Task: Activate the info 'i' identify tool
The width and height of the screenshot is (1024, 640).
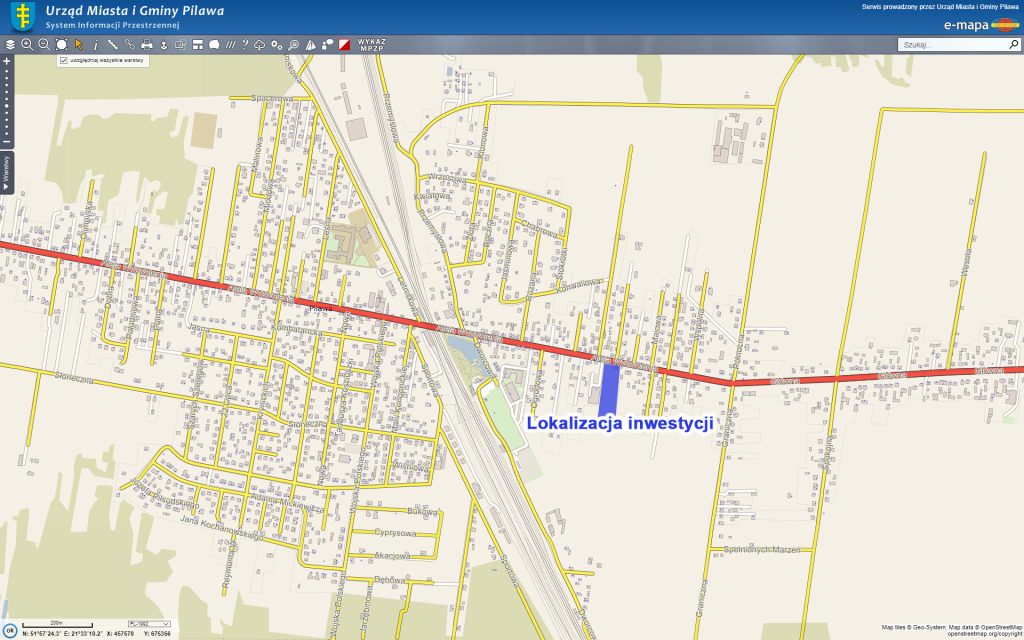Action: [95, 45]
